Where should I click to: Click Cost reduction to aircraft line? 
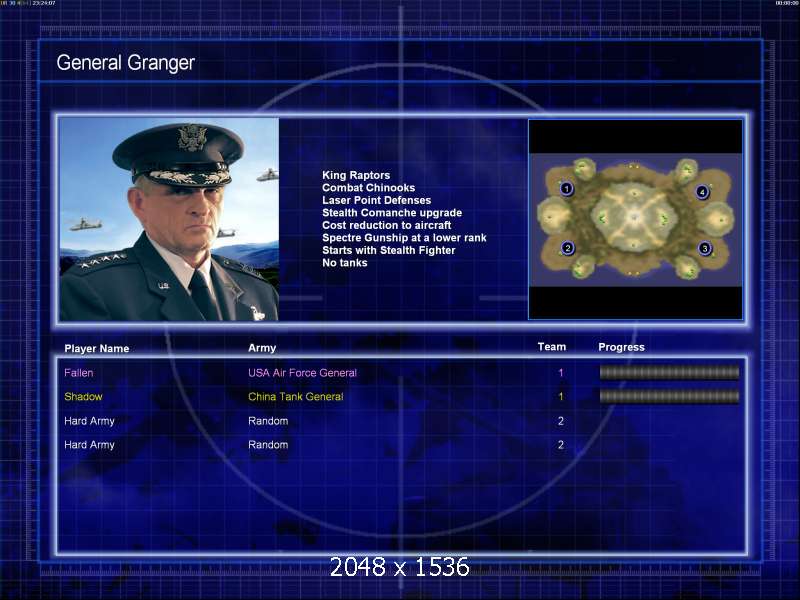click(x=387, y=225)
